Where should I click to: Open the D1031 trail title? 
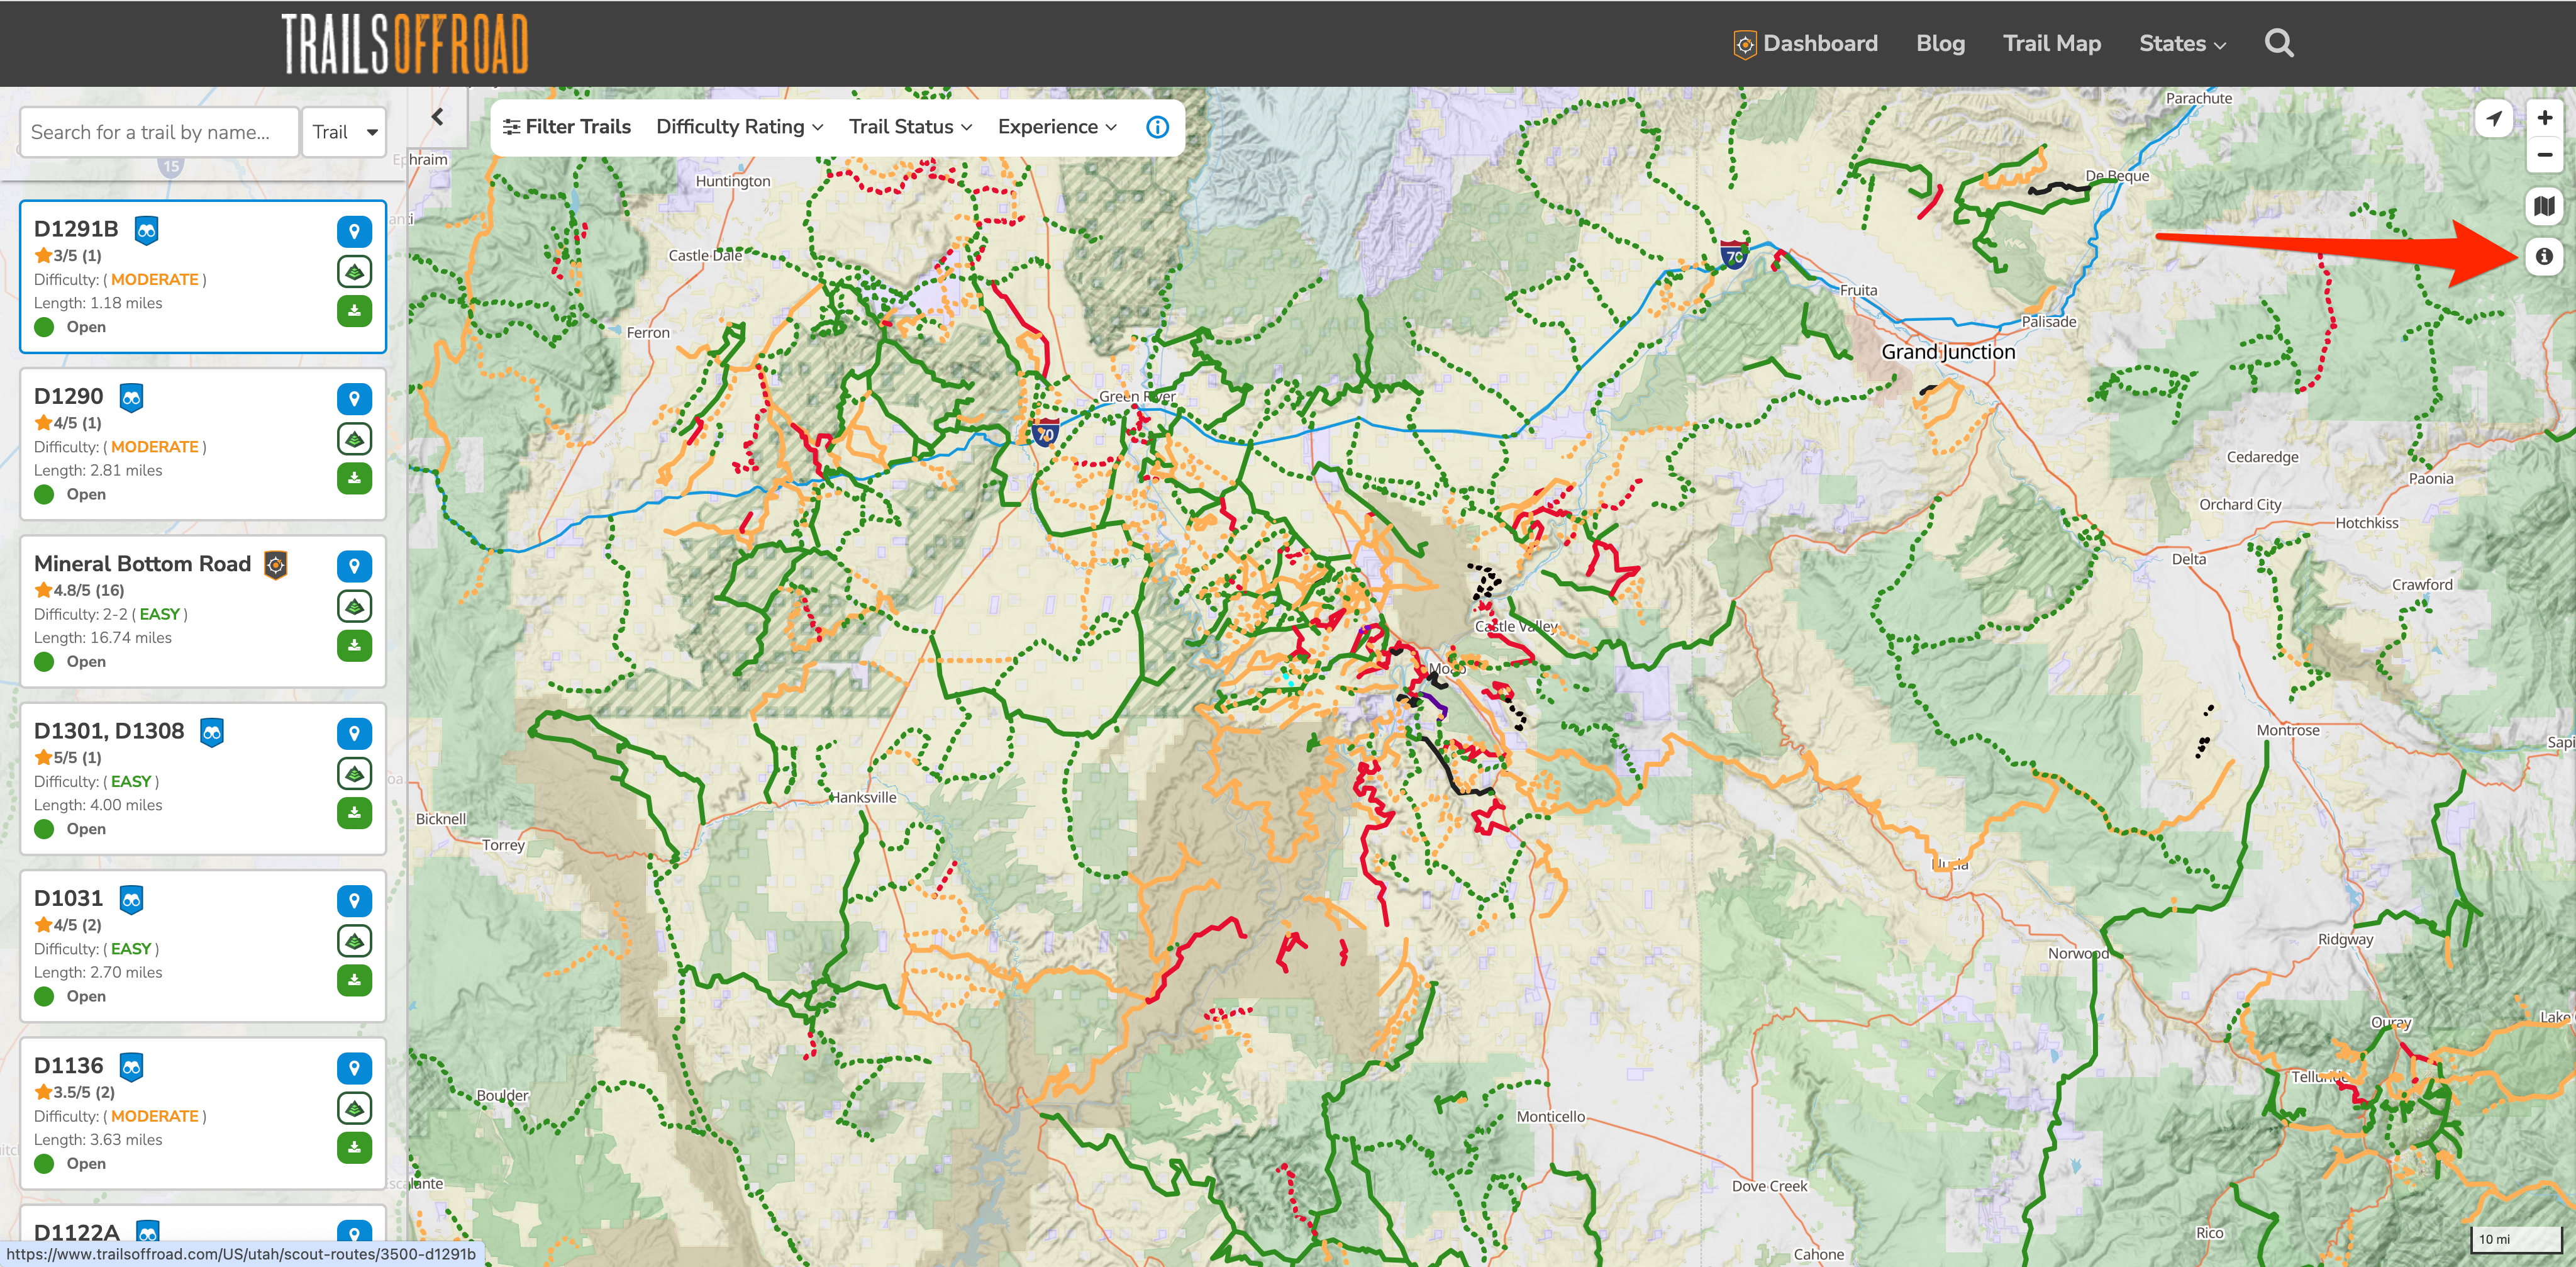tap(69, 898)
